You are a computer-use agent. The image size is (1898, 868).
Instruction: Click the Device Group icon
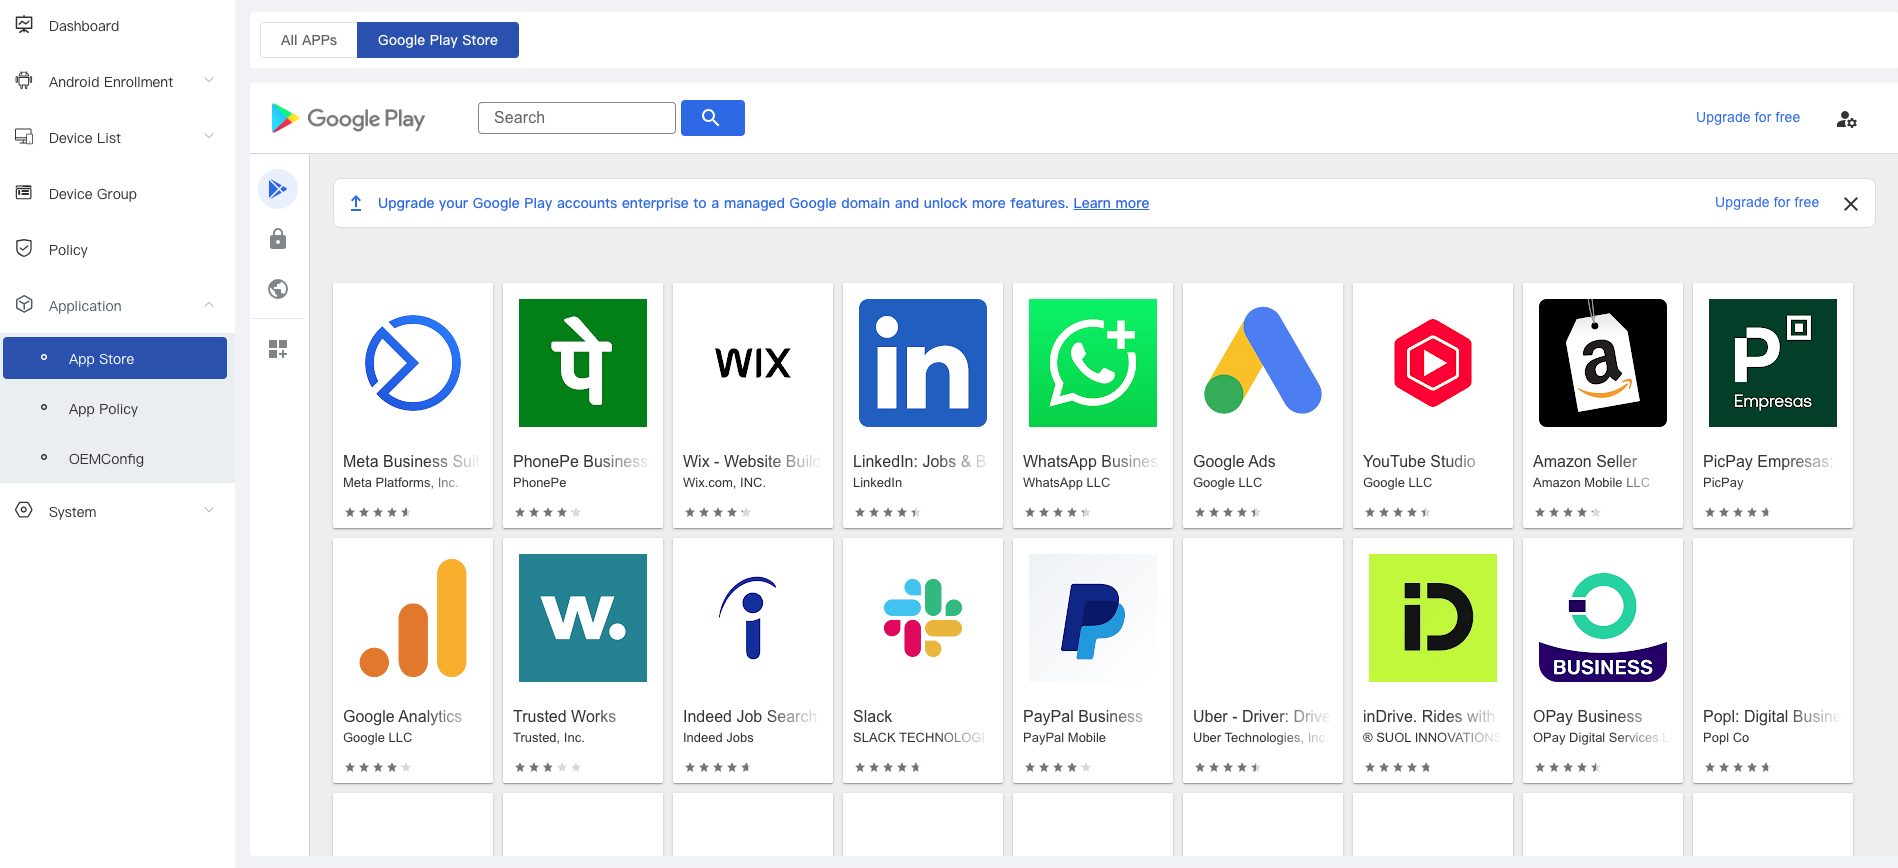click(x=24, y=192)
